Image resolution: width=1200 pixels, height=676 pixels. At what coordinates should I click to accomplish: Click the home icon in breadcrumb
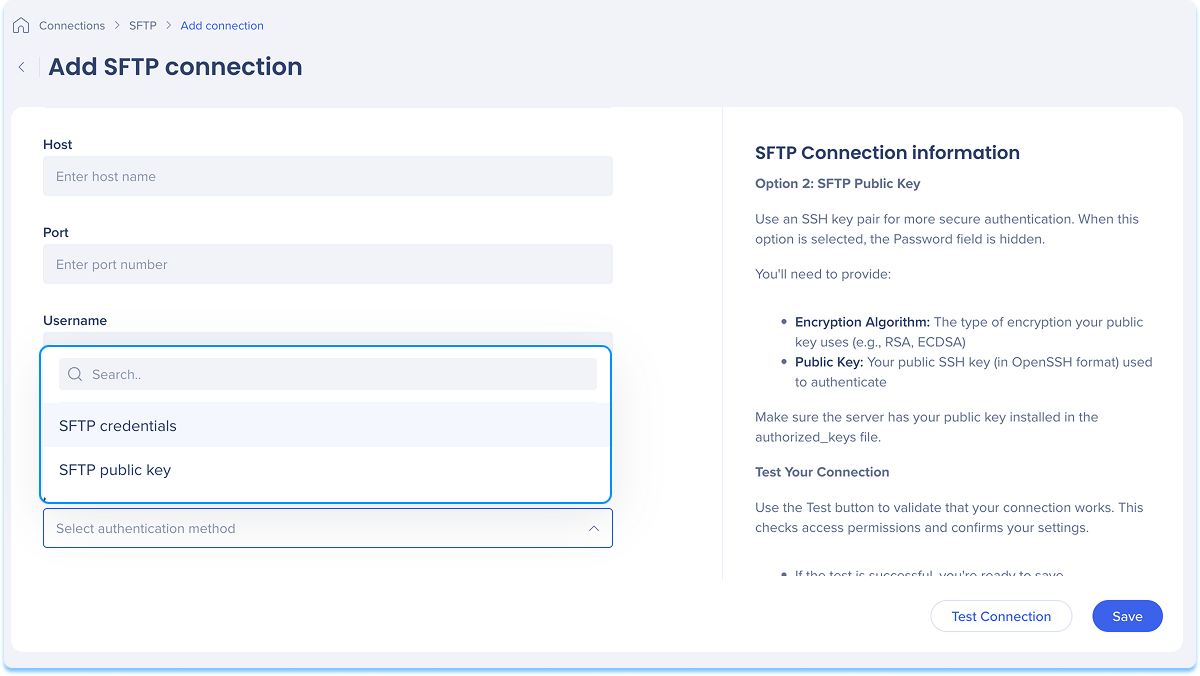coord(21,25)
